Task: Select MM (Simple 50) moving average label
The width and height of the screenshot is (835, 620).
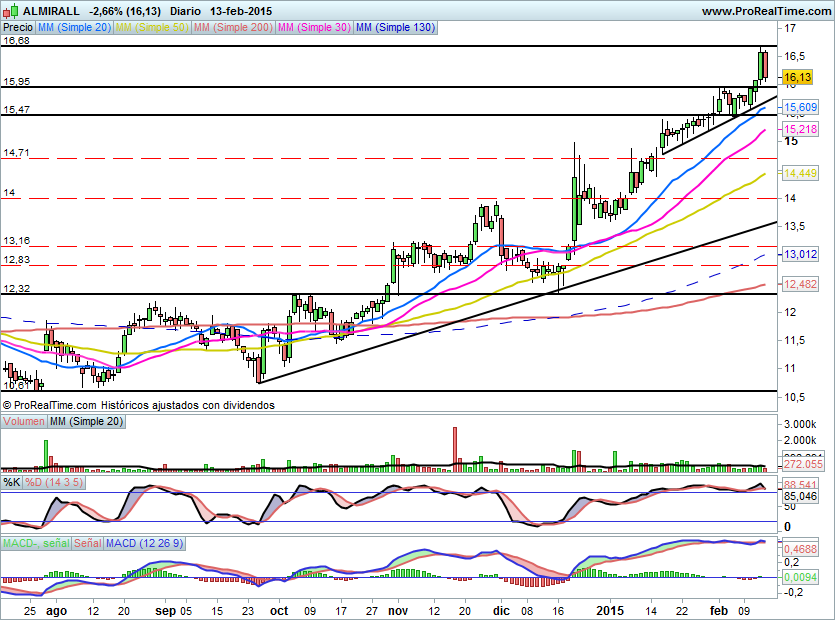Action: point(152,28)
